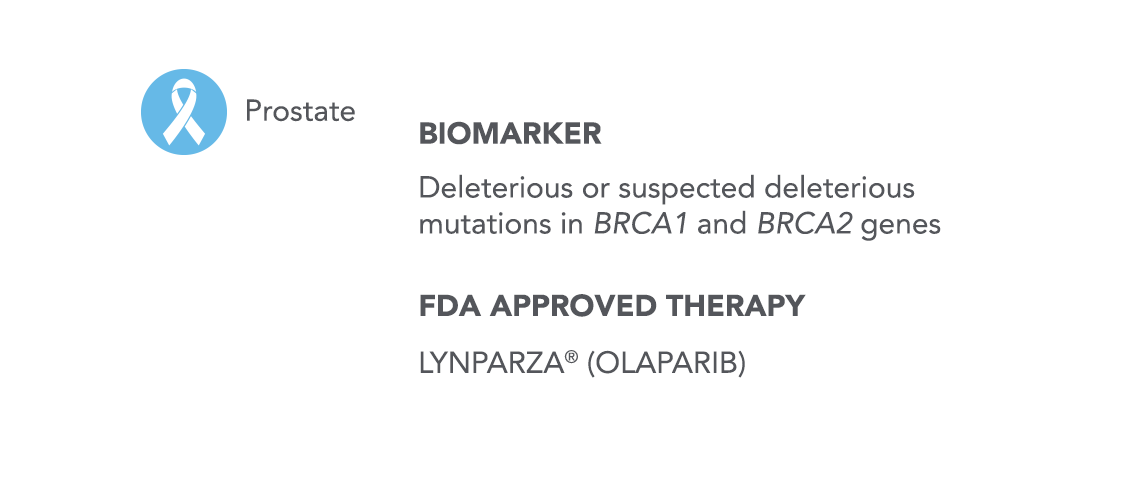
Task: Select the registered trademark symbol after LYNPARZA
Action: pyautogui.click(x=573, y=358)
